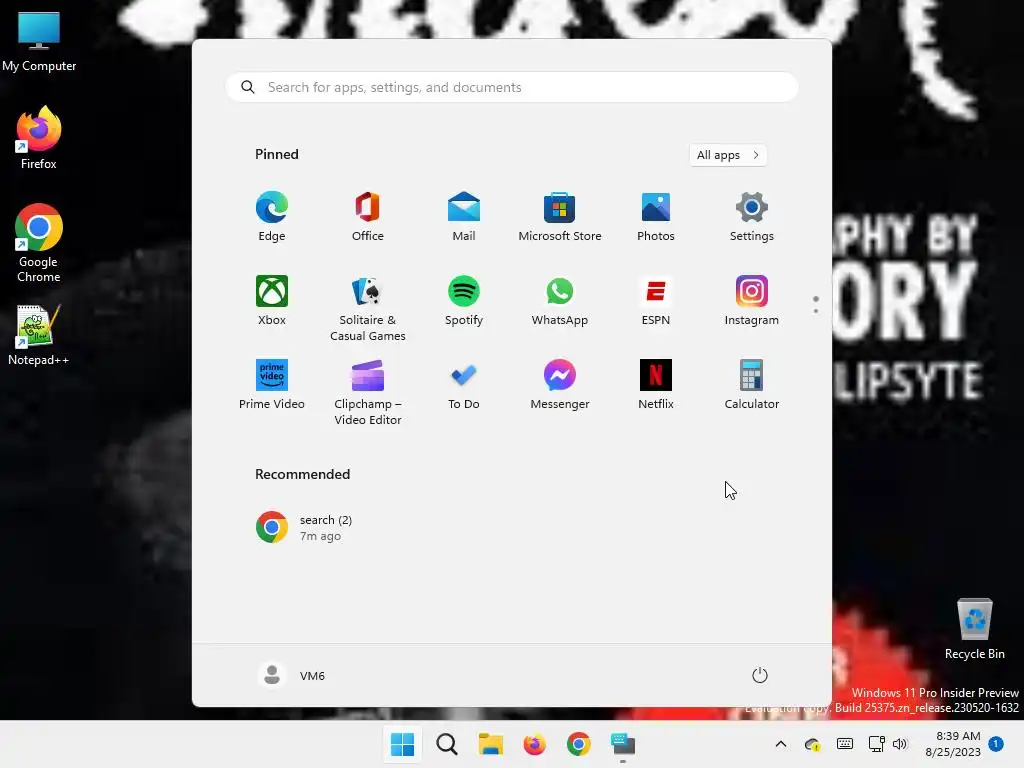Image resolution: width=1024 pixels, height=768 pixels.
Task: Launch Spotify from pinned apps
Action: (x=464, y=300)
